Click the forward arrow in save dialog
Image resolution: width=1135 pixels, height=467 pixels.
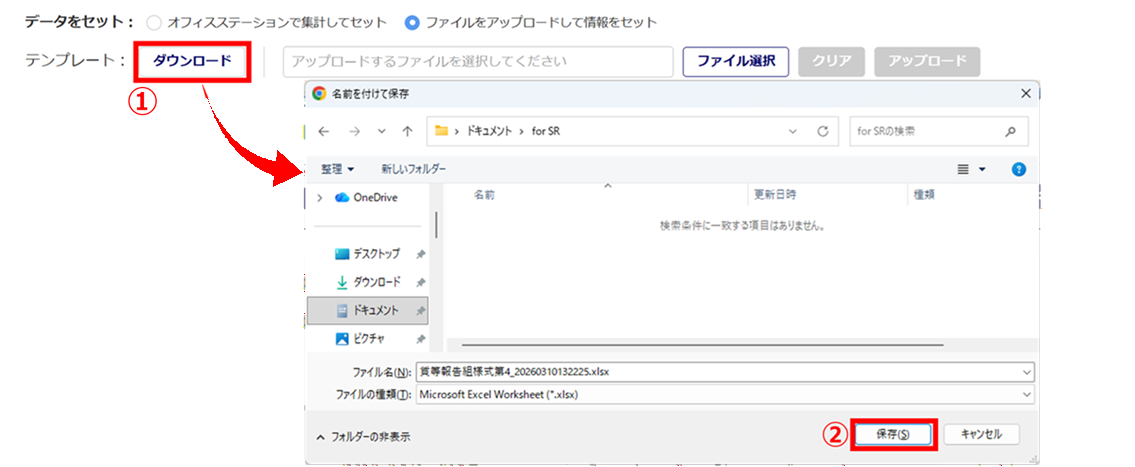(x=352, y=131)
